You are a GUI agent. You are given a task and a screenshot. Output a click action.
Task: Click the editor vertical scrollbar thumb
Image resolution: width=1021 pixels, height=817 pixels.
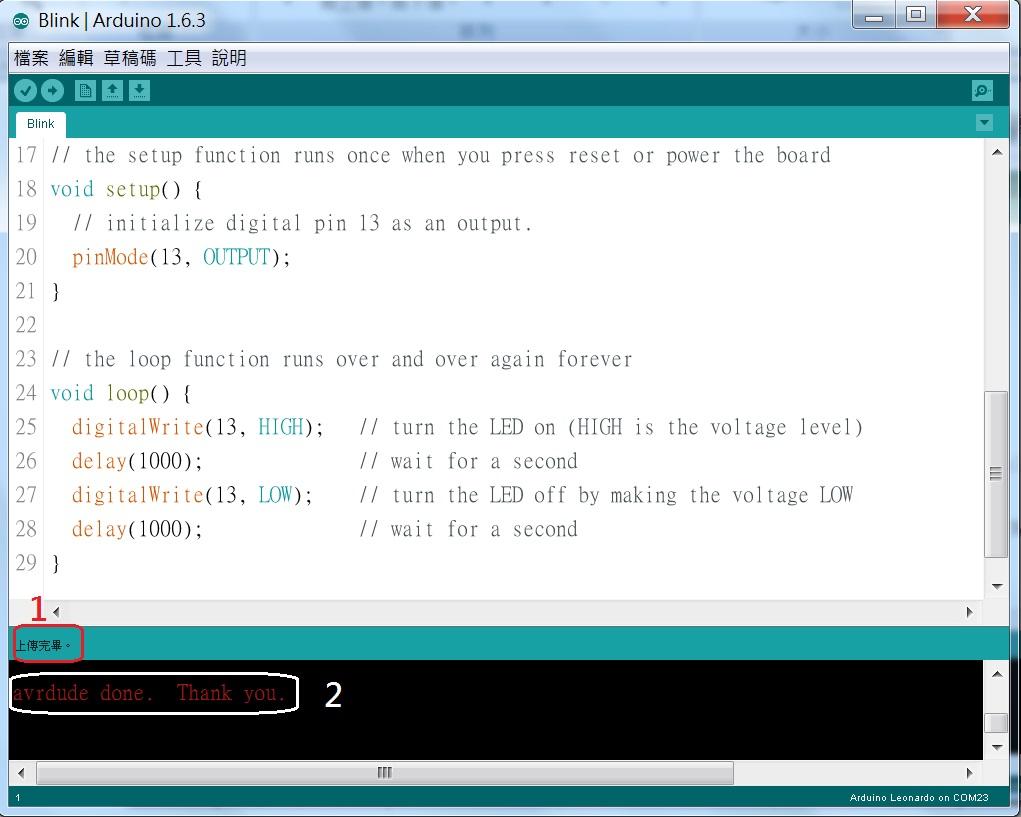coord(996,473)
